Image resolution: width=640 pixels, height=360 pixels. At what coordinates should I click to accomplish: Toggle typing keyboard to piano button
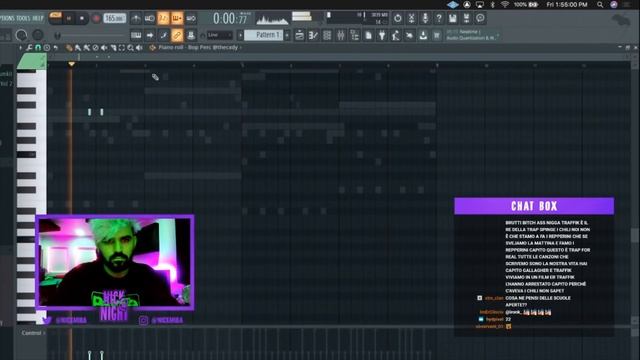coord(136,36)
